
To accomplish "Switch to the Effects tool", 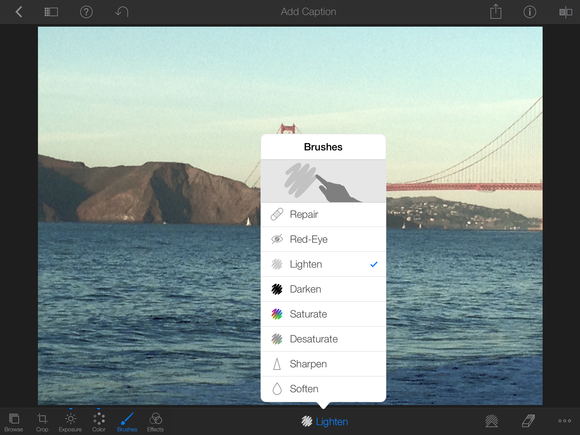I will point(155,422).
